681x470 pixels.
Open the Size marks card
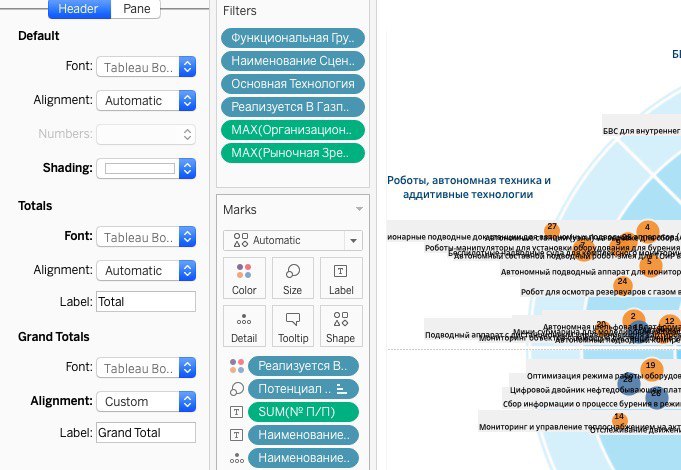293,278
